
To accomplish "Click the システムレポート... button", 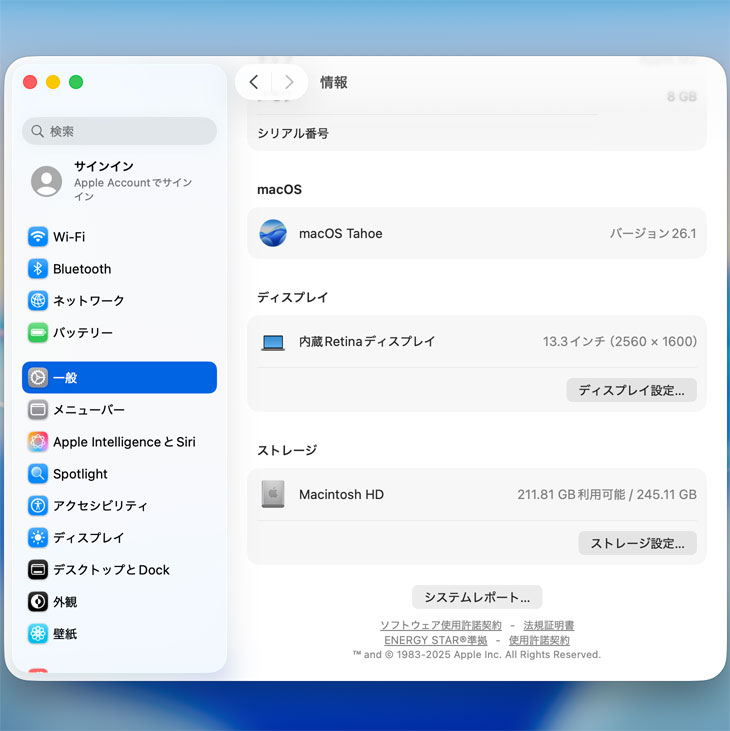I will pyautogui.click(x=477, y=597).
